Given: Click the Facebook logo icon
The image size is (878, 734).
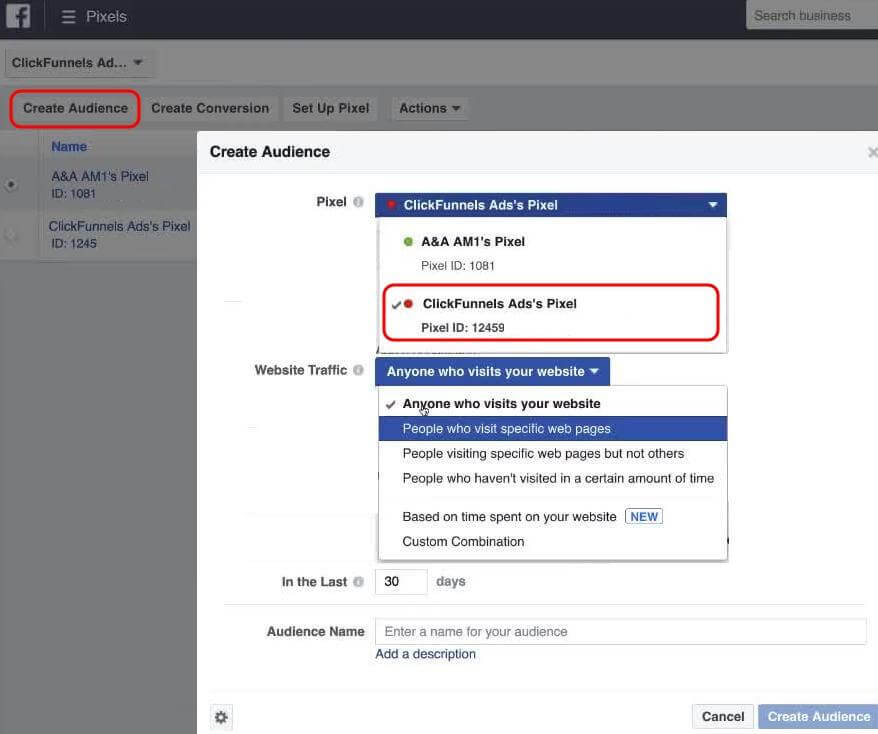Looking at the screenshot, I should pyautogui.click(x=18, y=15).
